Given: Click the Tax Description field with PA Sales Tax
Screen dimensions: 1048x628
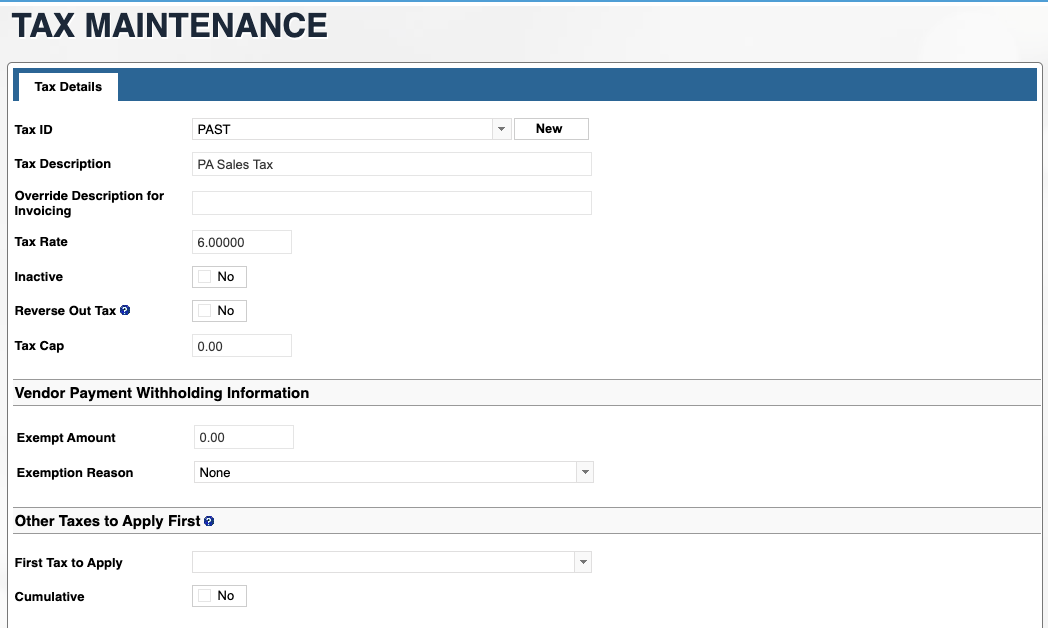Looking at the screenshot, I should 391,164.
